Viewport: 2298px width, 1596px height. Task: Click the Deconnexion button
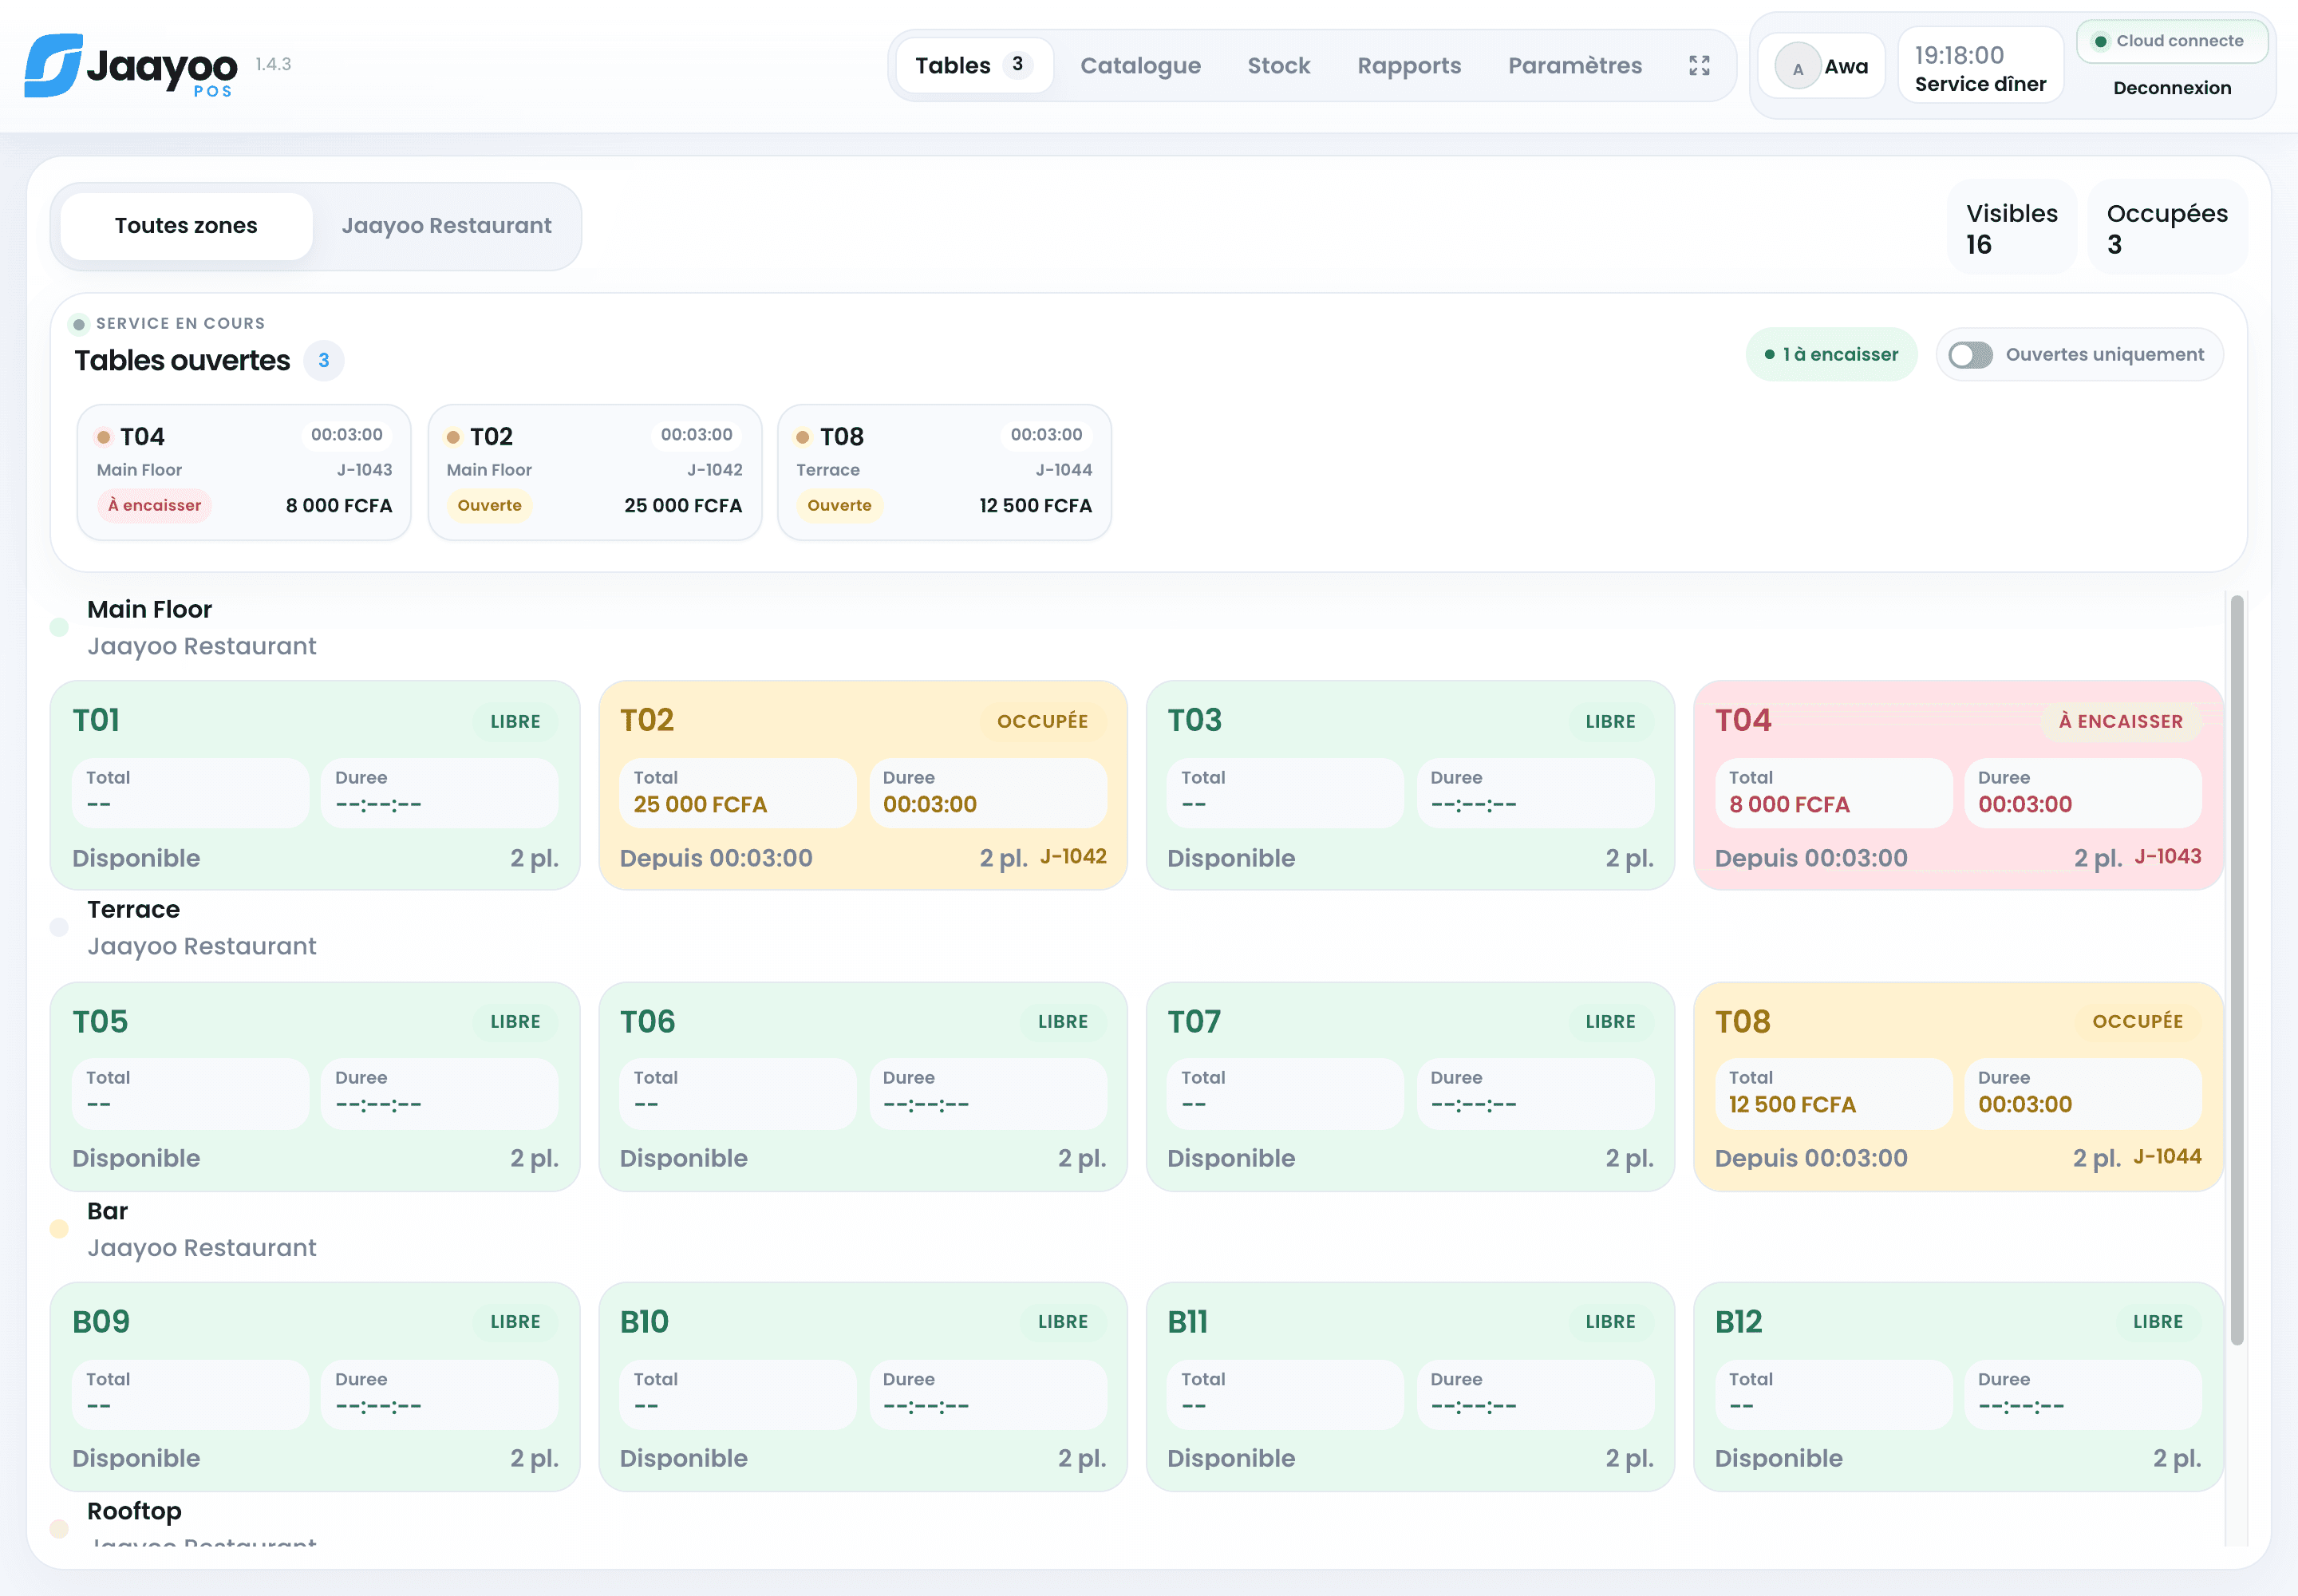coord(2171,88)
